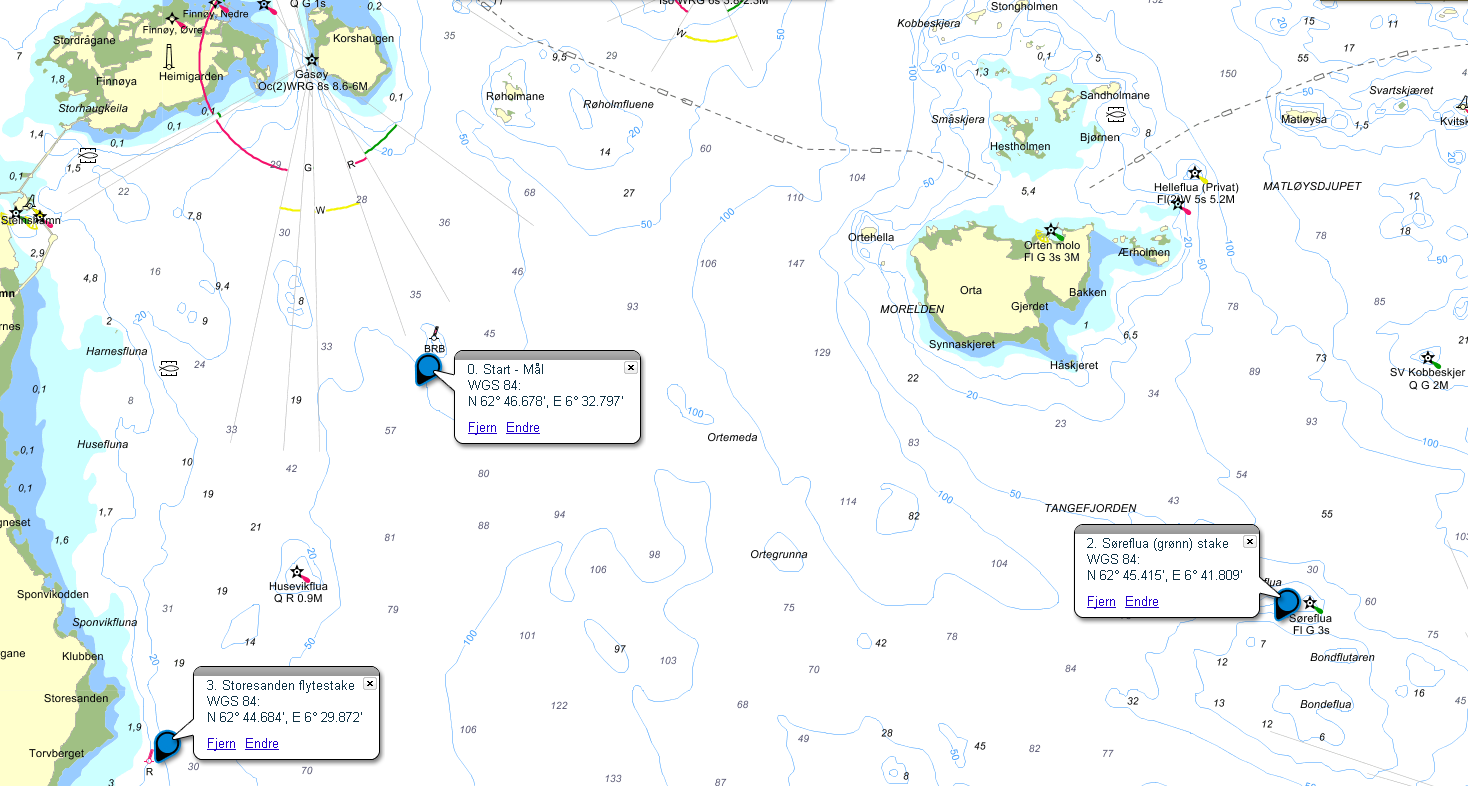Click Fjern in the Storesanden flytestake popup
The width and height of the screenshot is (1468, 786).
click(x=221, y=743)
